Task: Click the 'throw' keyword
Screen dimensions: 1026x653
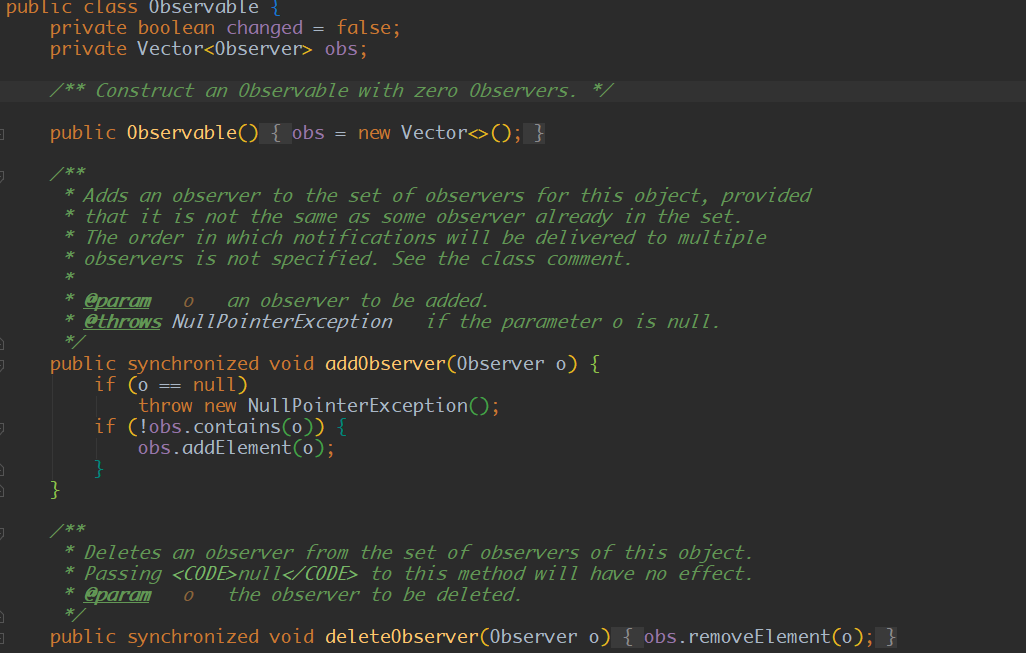Action: (165, 406)
